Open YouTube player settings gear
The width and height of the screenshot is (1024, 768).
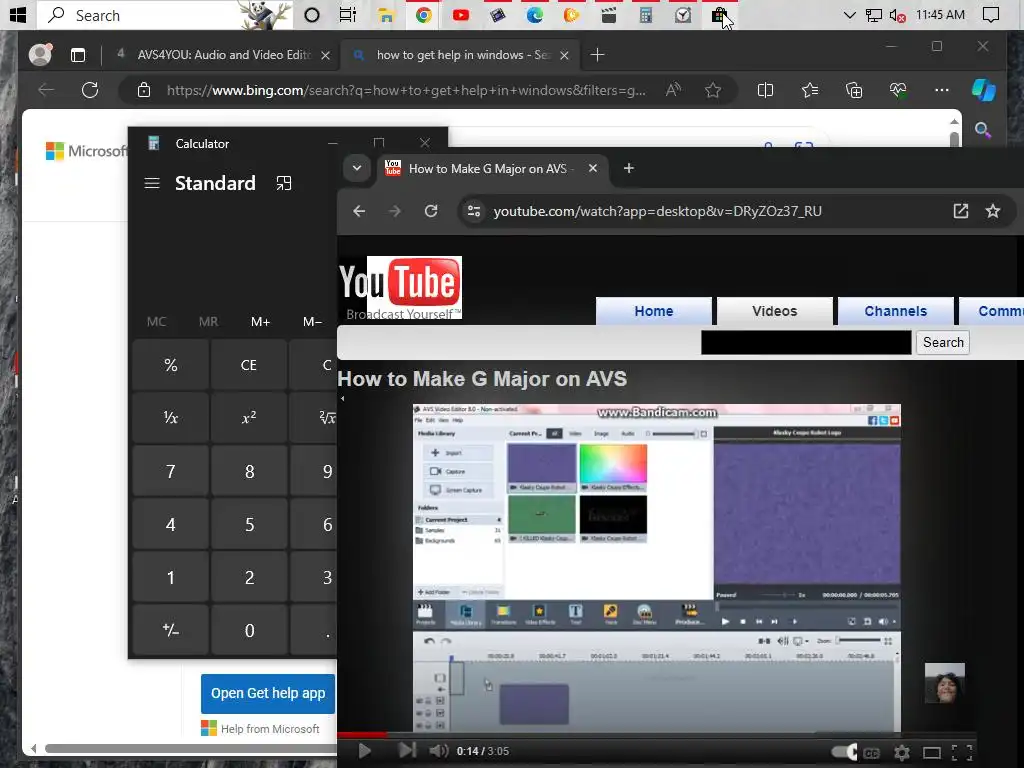coord(902,753)
